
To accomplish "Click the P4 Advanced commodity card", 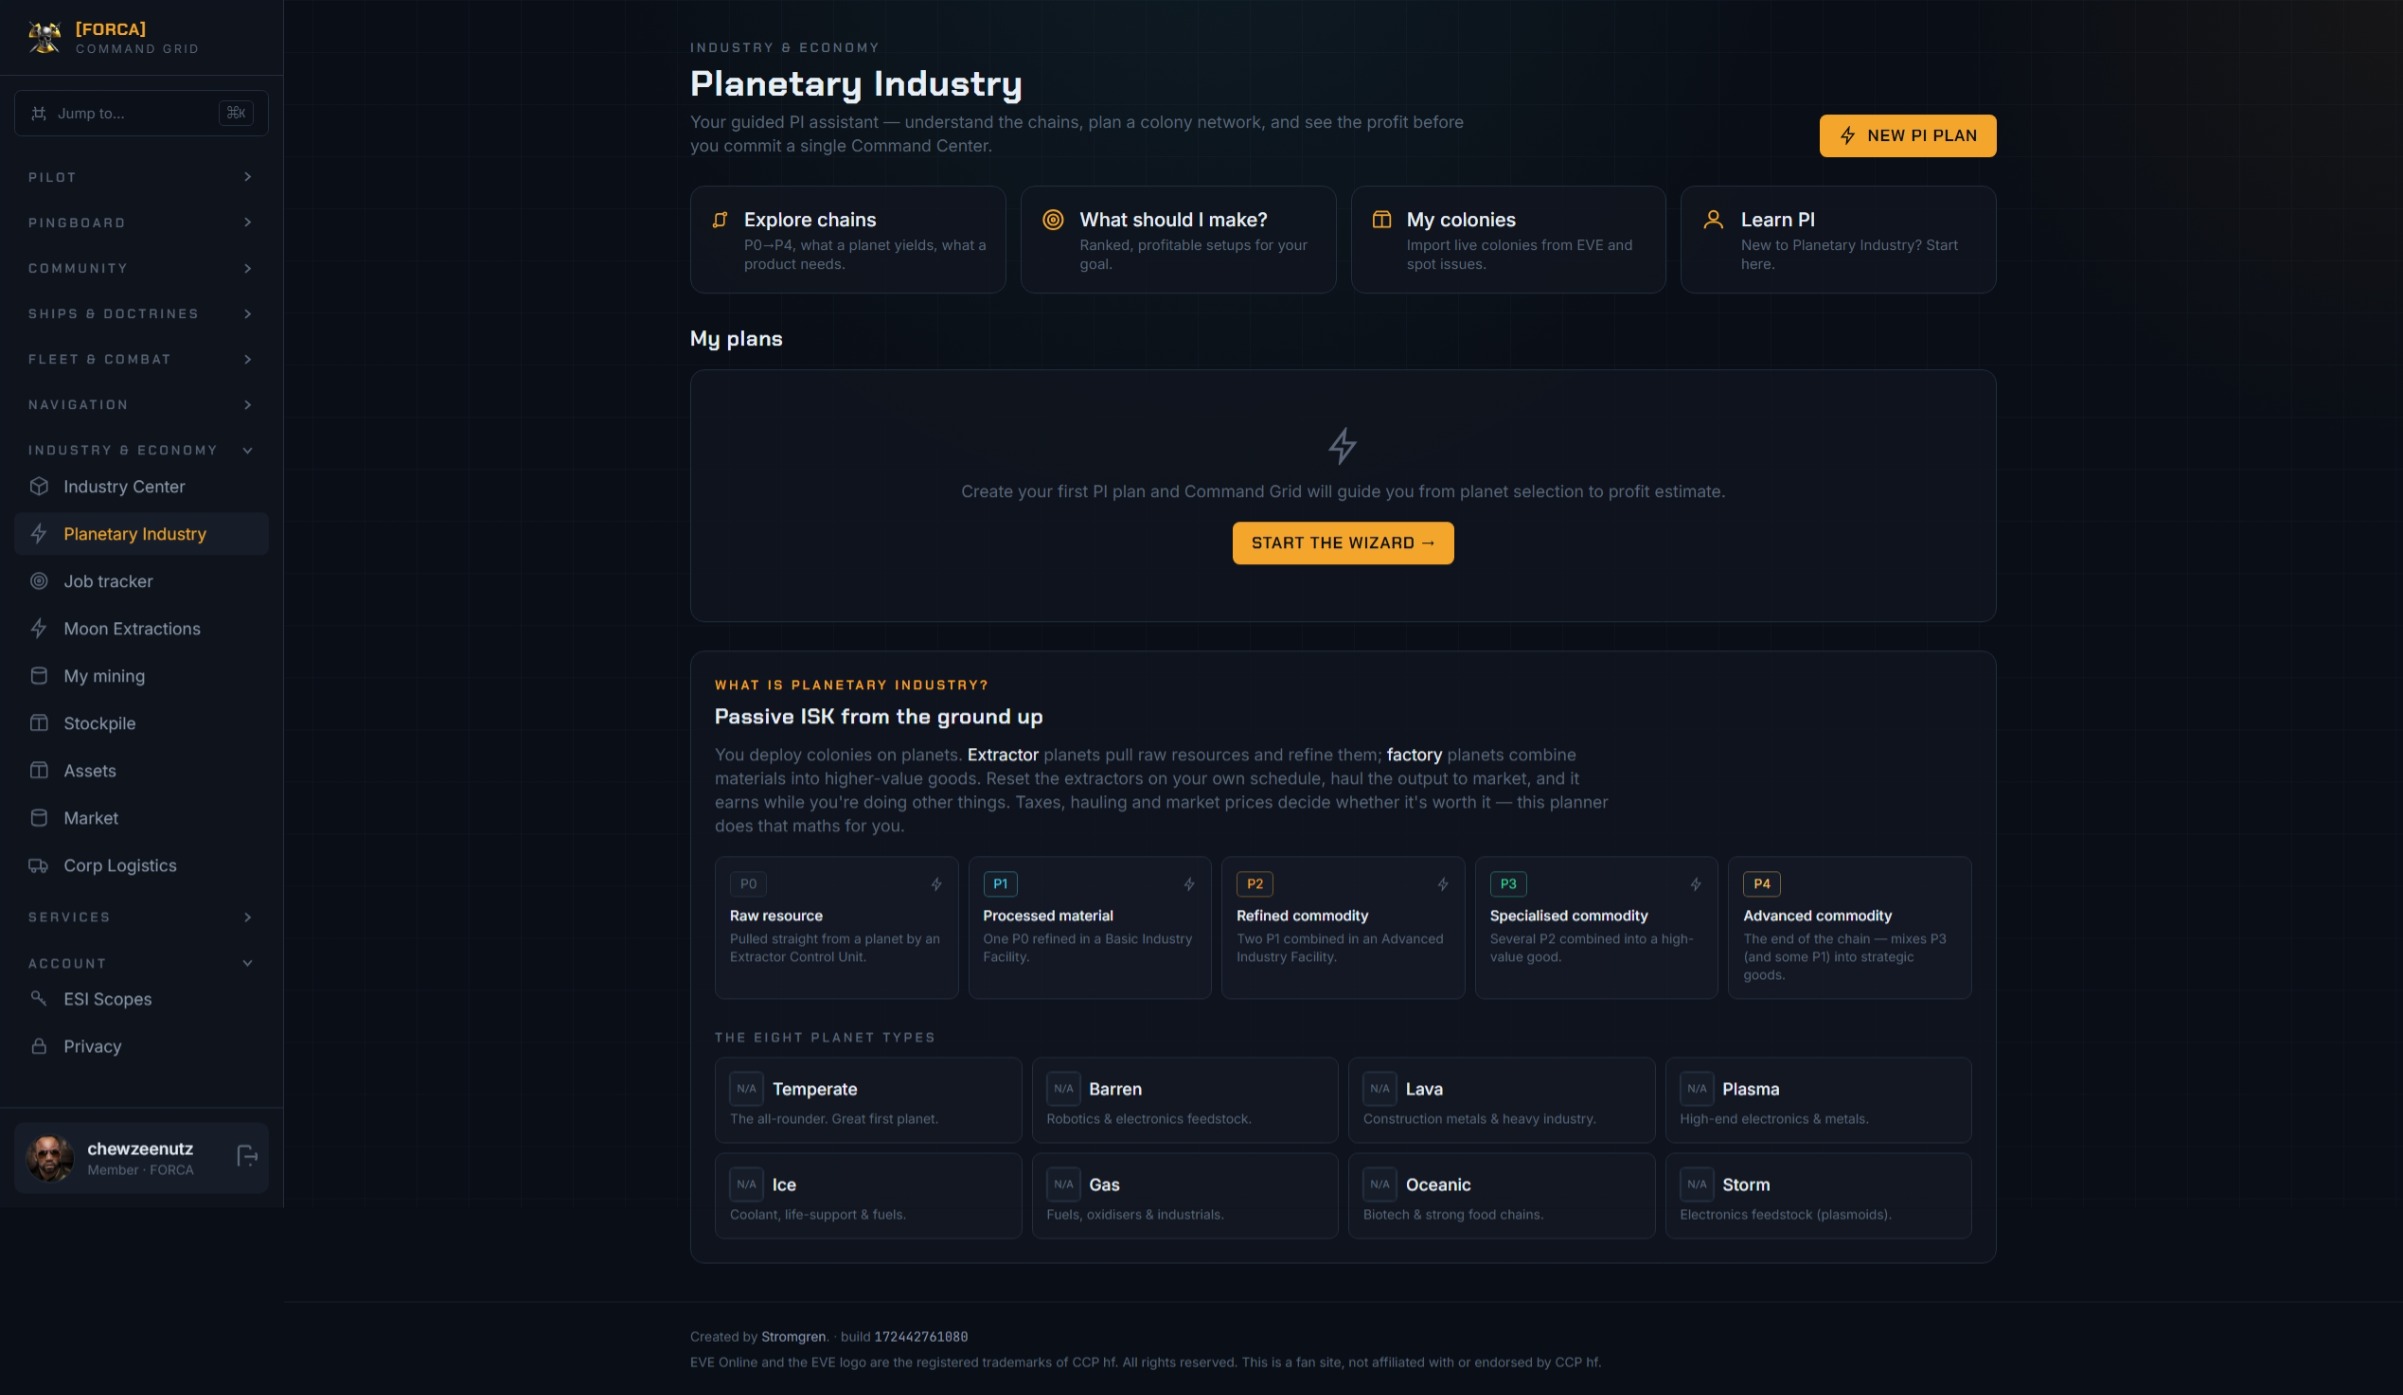I will click(x=1849, y=927).
